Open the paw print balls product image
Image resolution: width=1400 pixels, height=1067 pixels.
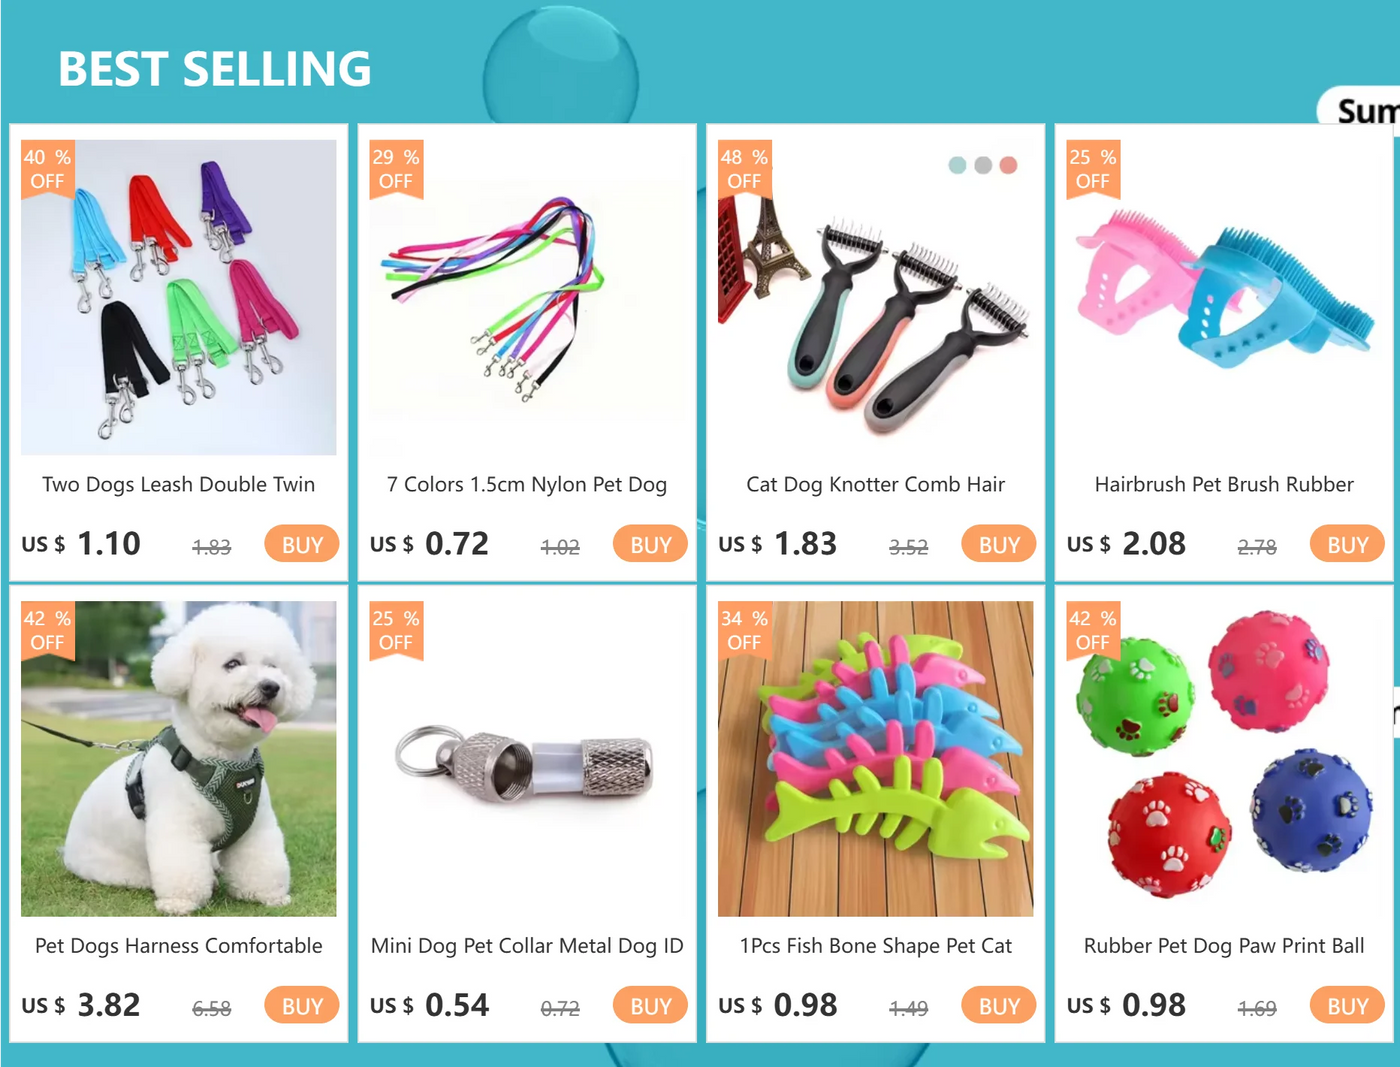tap(1224, 758)
